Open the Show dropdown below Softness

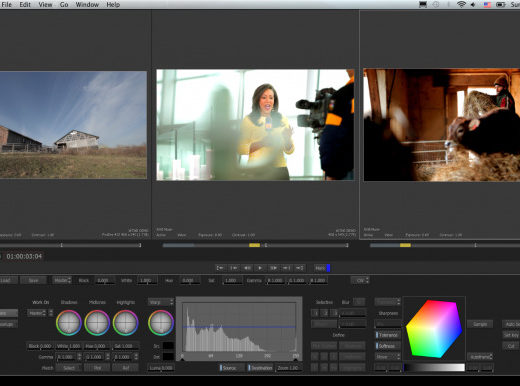click(x=387, y=357)
